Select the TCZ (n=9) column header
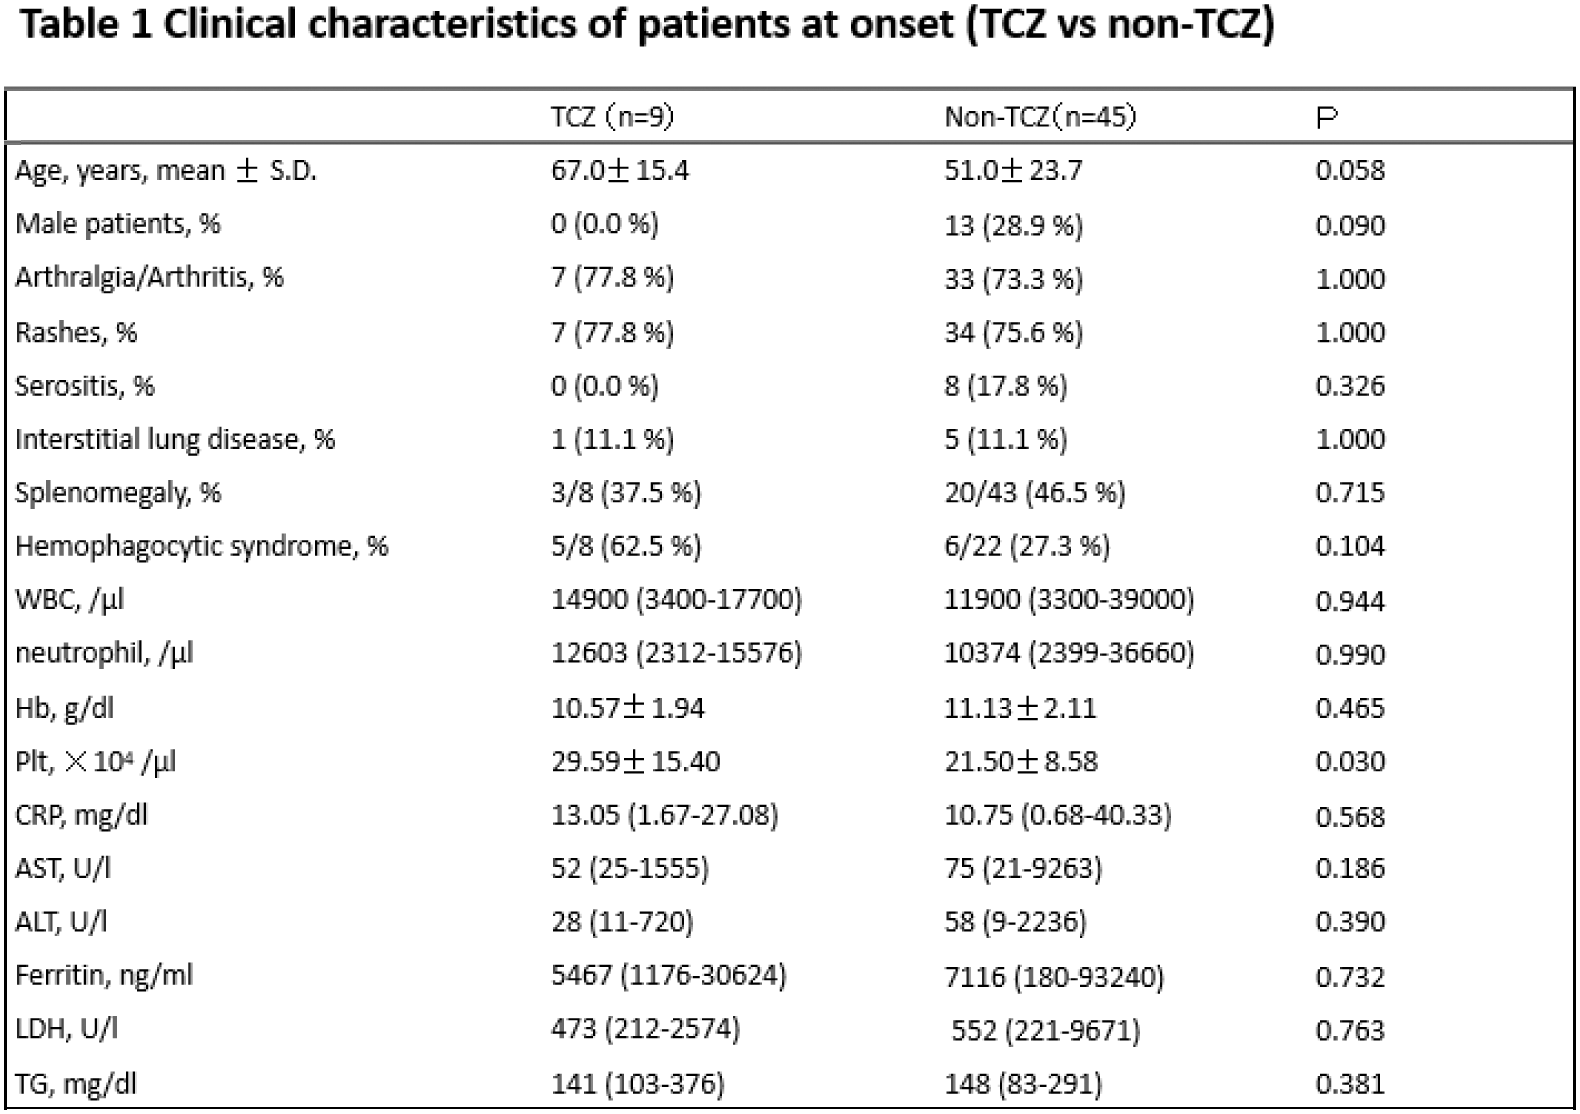The width and height of the screenshot is (1580, 1114). 613,118
